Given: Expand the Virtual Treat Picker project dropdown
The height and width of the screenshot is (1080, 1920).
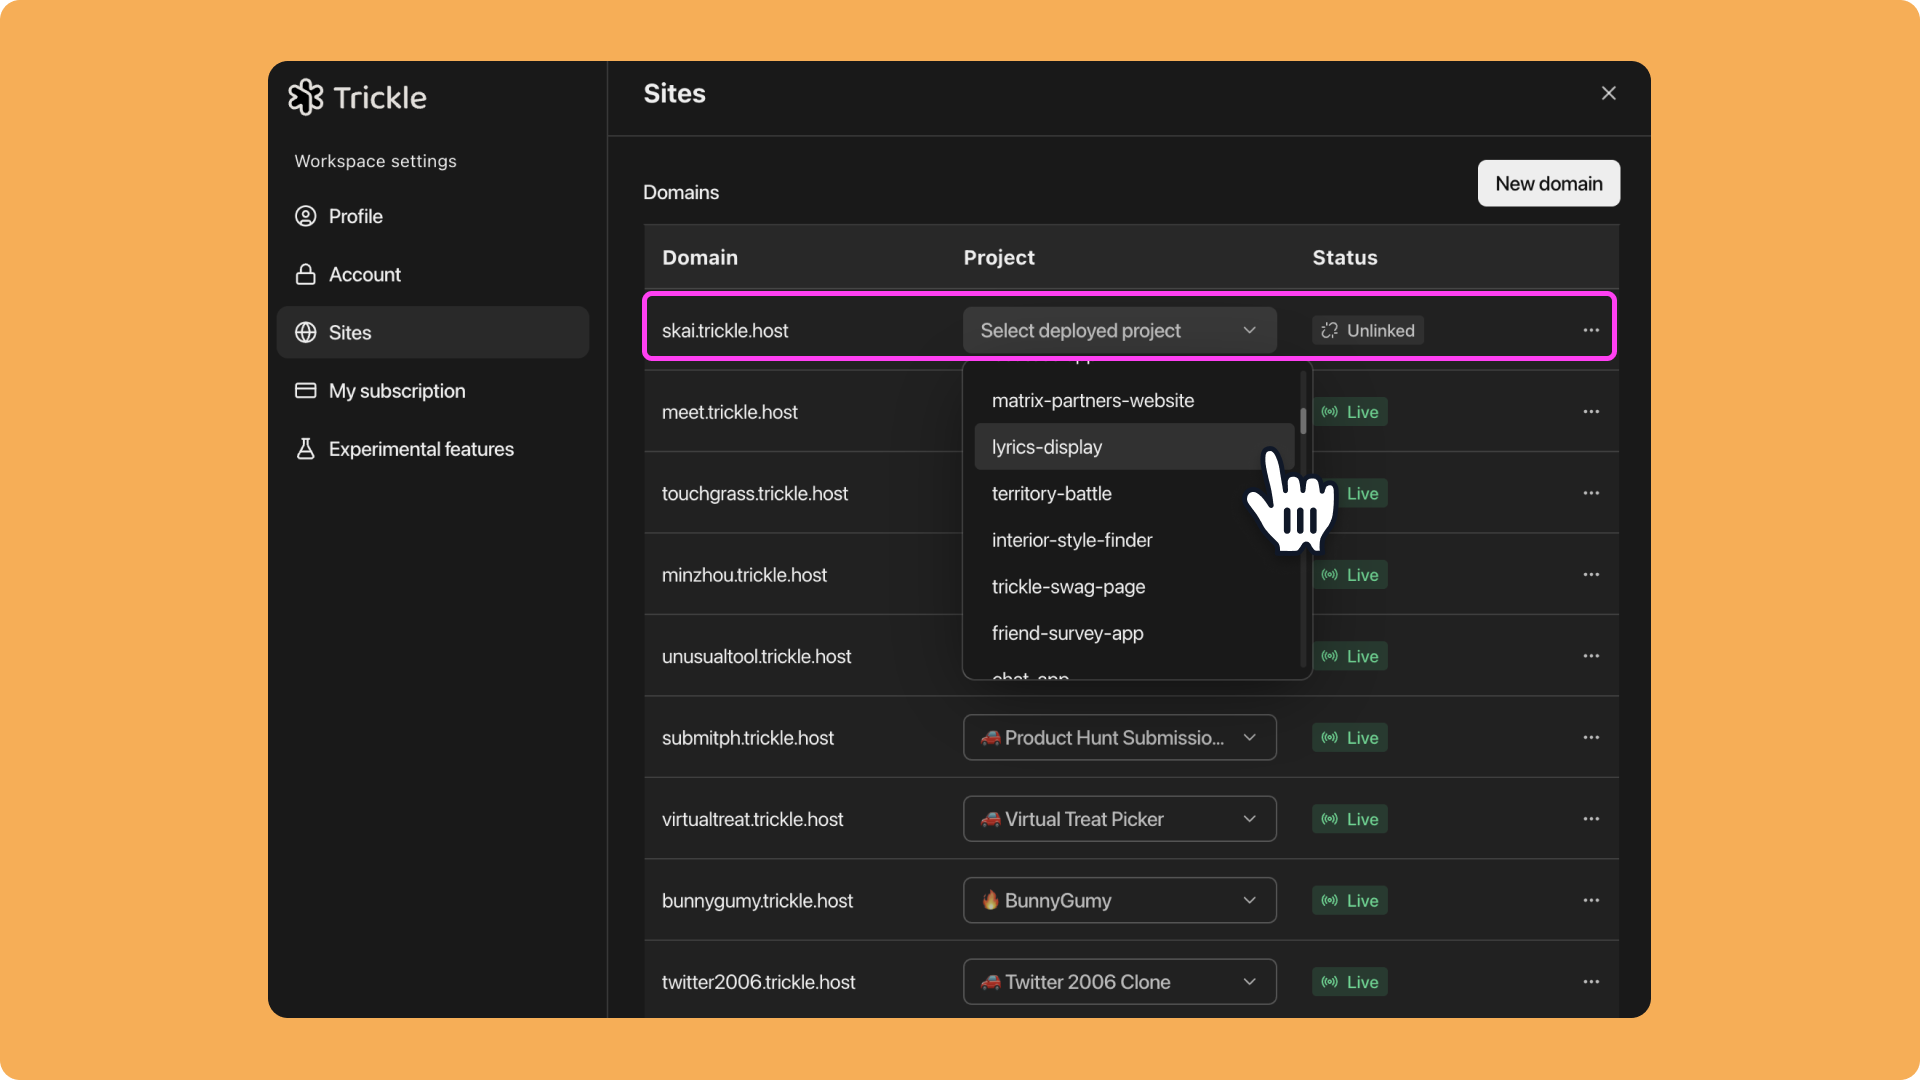Looking at the screenshot, I should click(x=1119, y=819).
